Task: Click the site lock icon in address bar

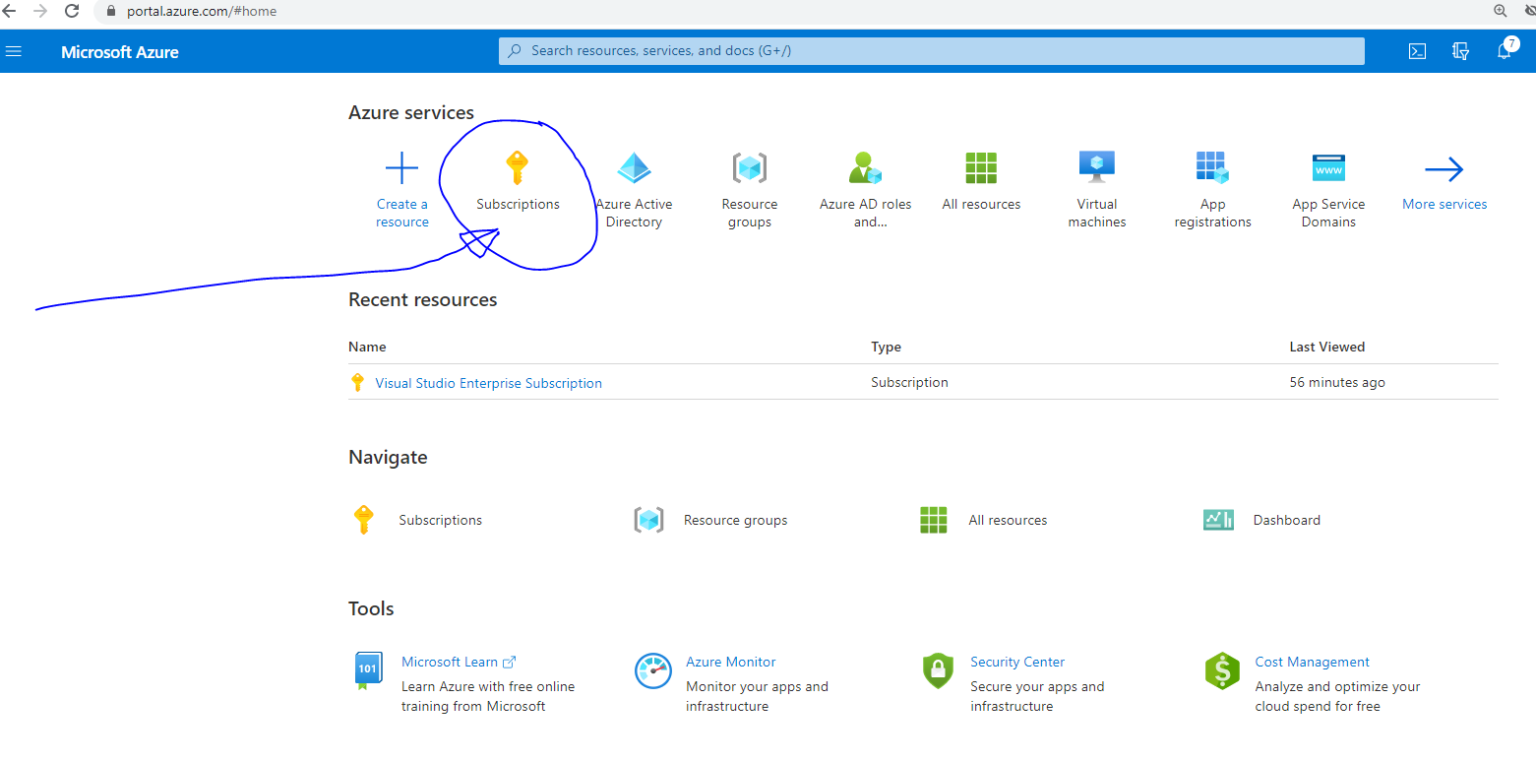Action: tap(112, 11)
